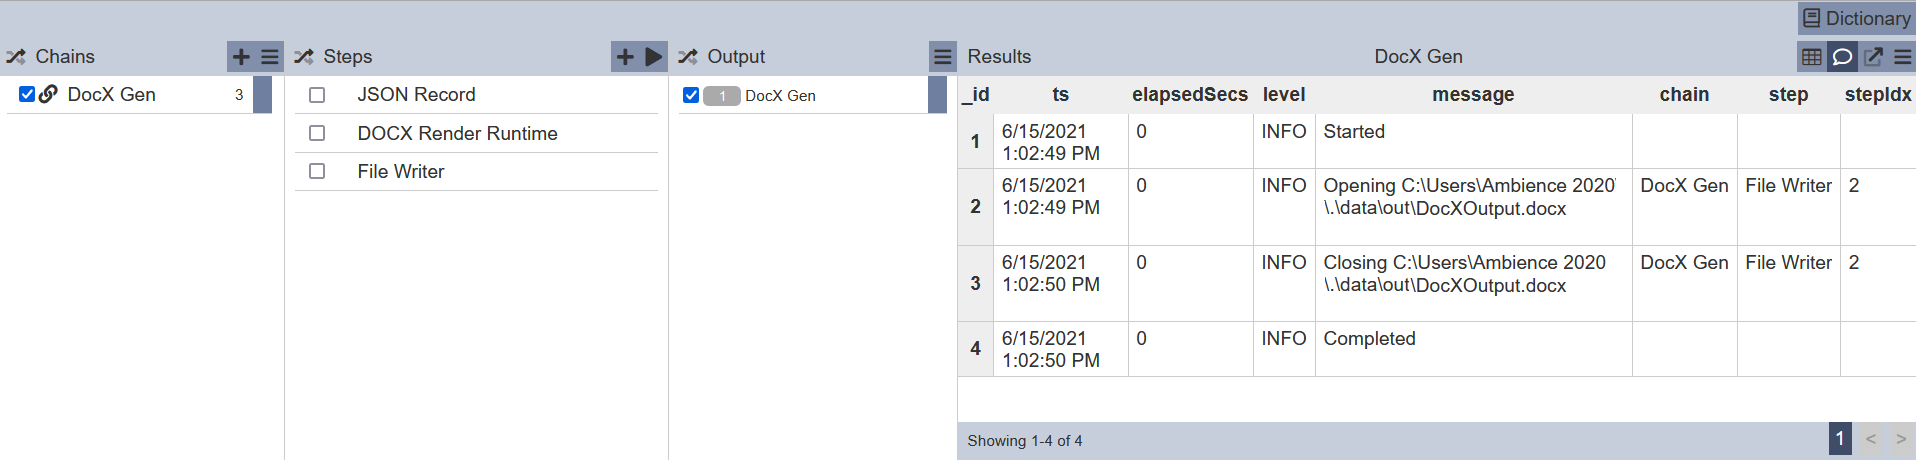Open the Chains panel hamburger menu
The image size is (1916, 460).
point(270,57)
